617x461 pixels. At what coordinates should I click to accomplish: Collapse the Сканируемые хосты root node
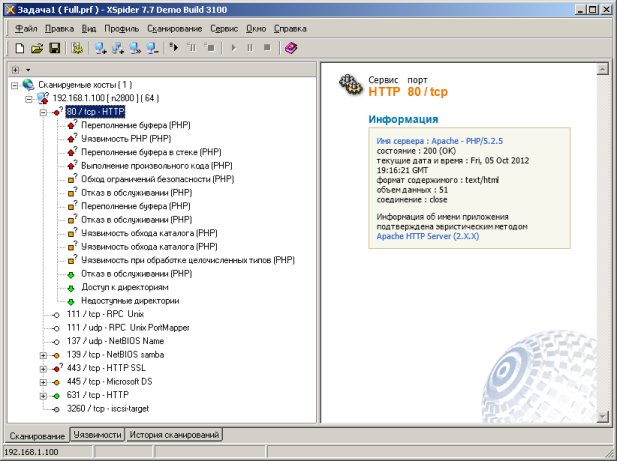click(15, 85)
